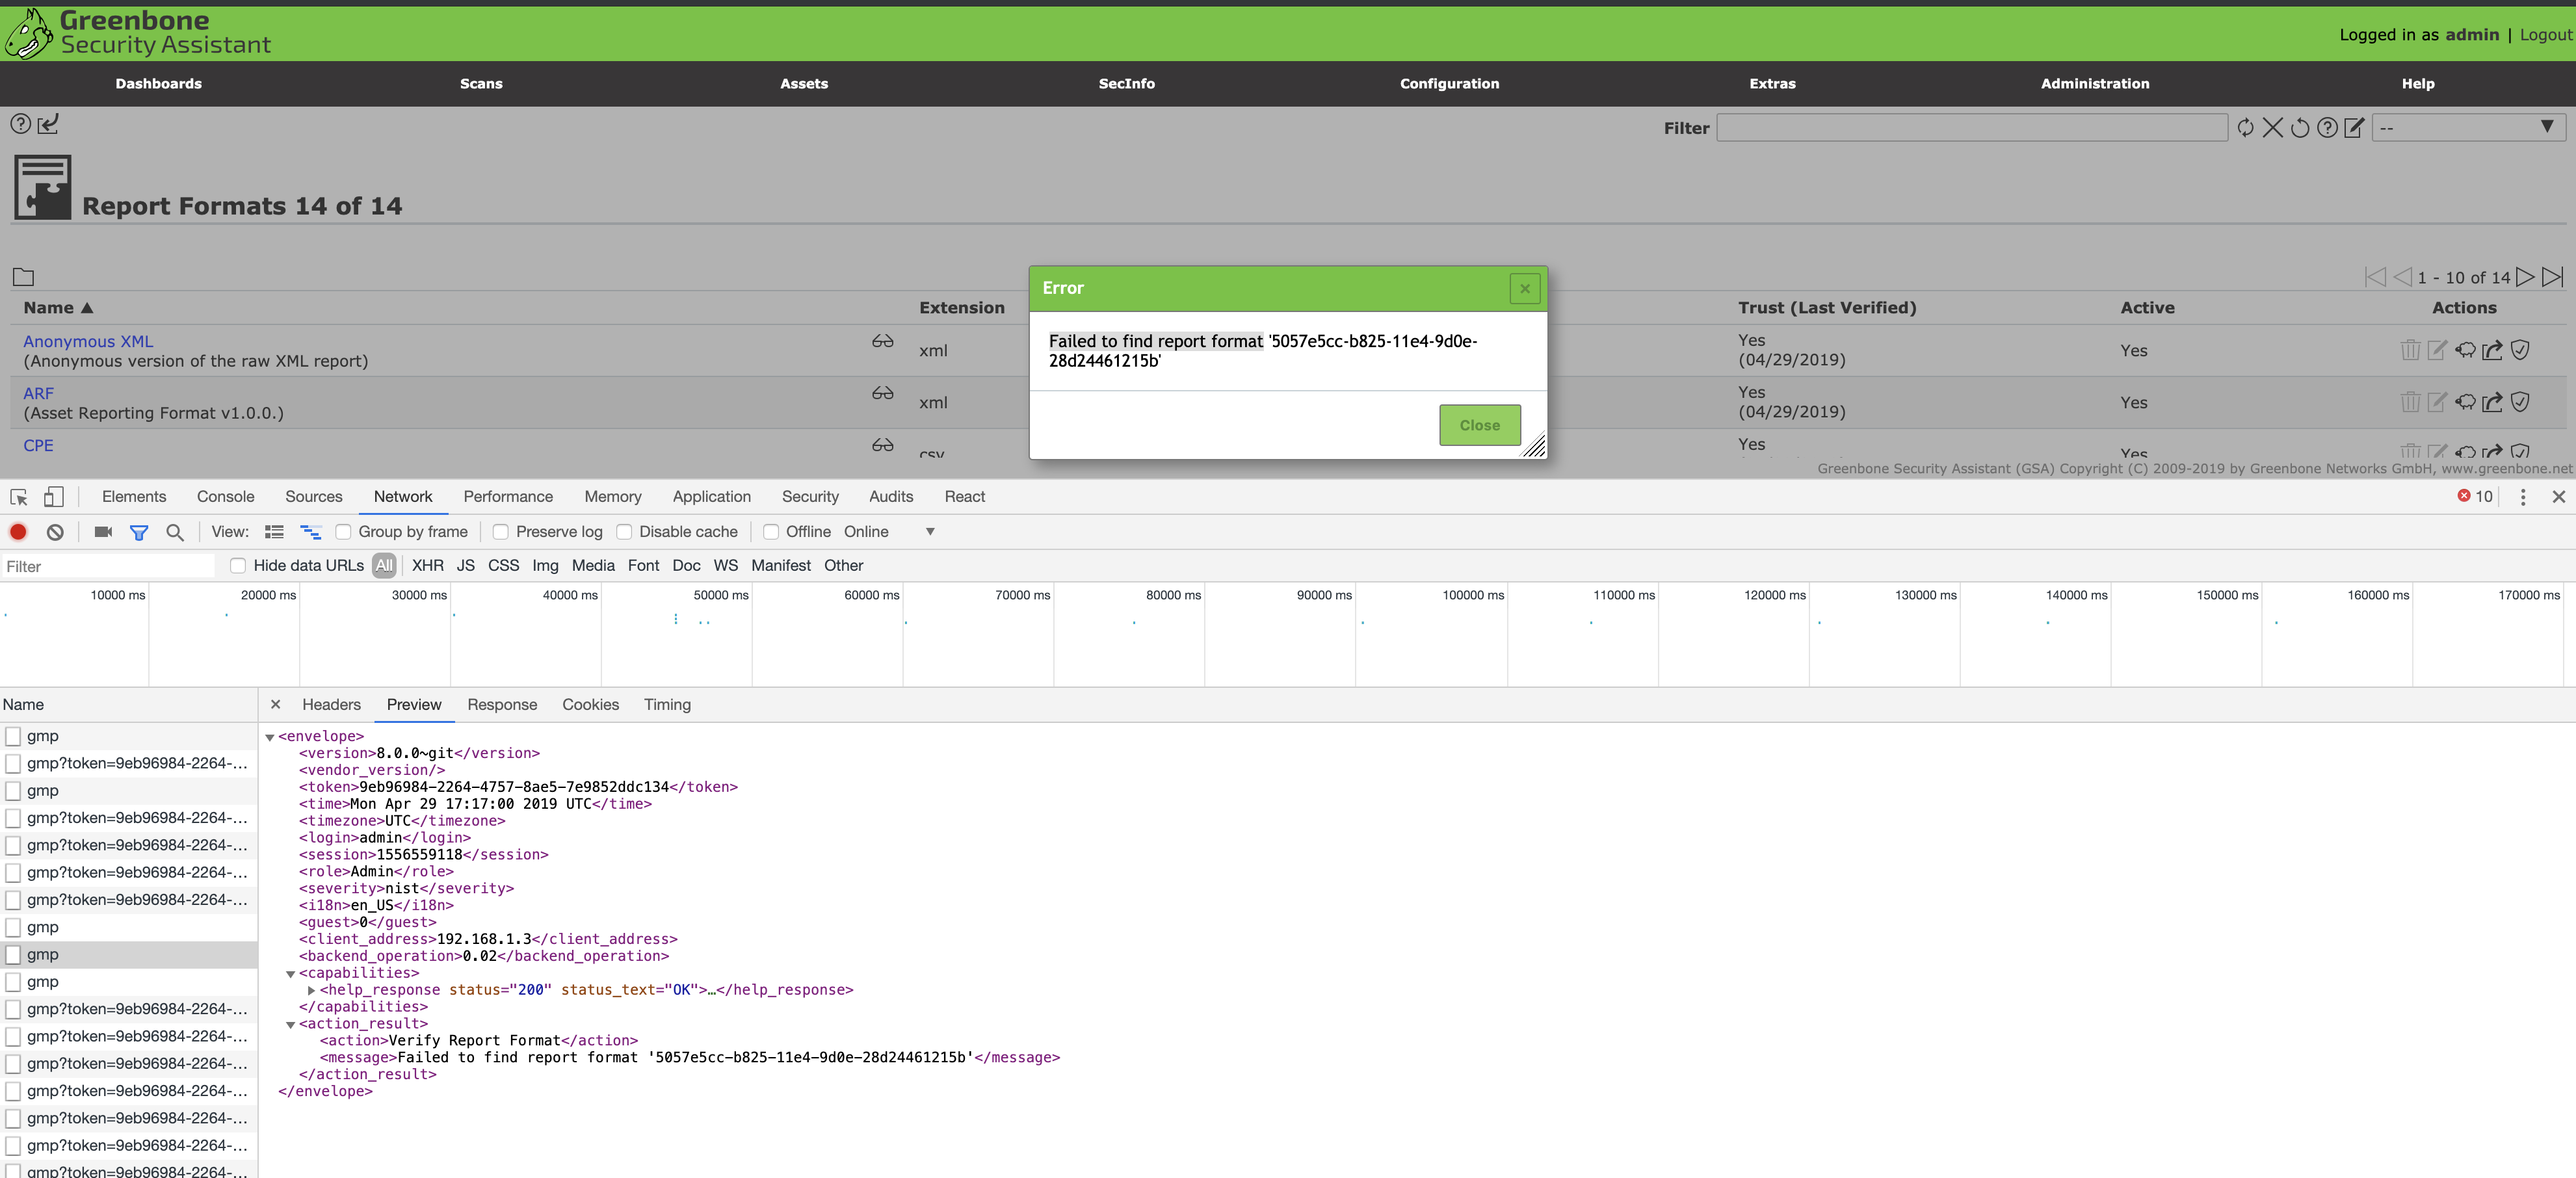Screen dimensions: 2576x1178
Task: Open the DevTools network search icon
Action: (175, 532)
